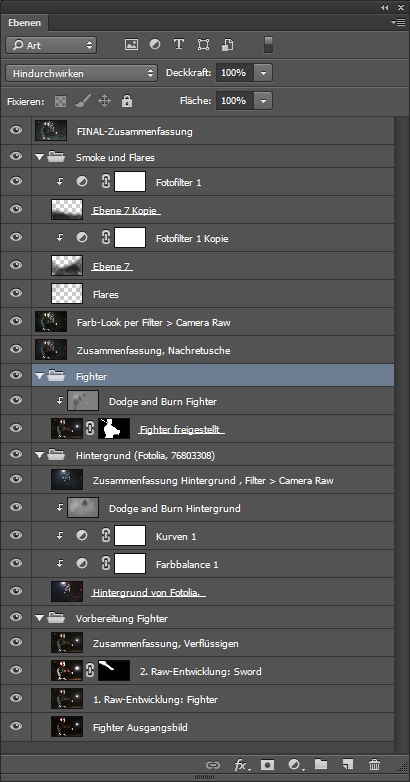Screen dimensions: 410x782
Task: Select the Ebenen panel tab
Action: [x=24, y=23]
